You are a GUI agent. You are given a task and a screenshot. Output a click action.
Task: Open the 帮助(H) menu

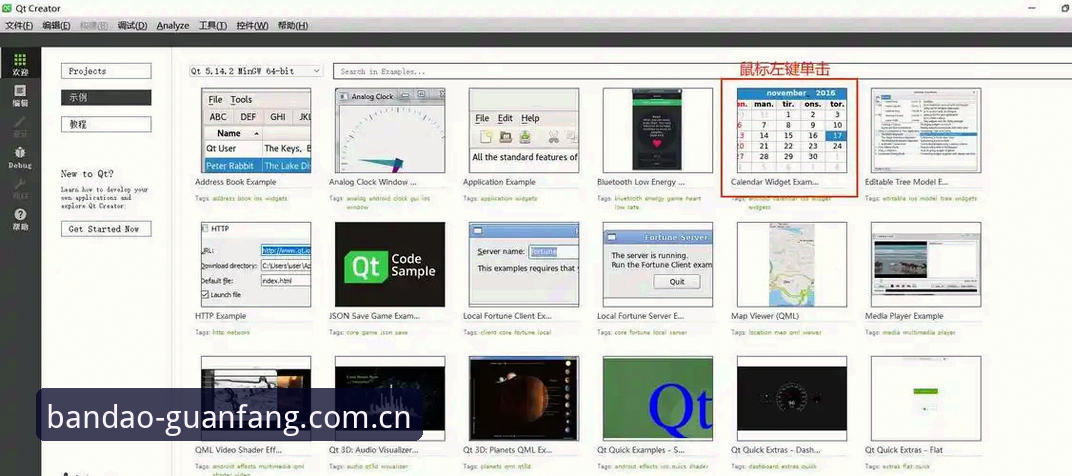coord(293,25)
